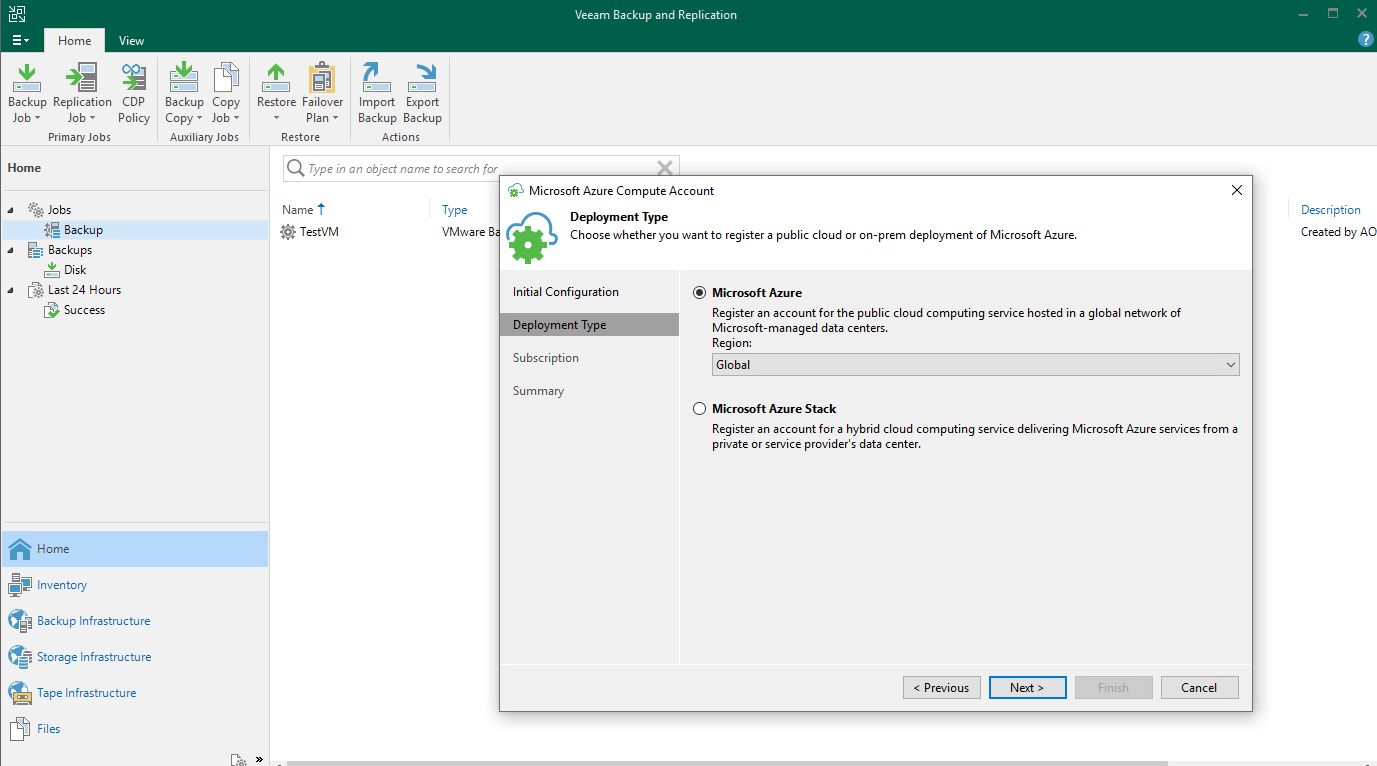Select the Last 24 Hours tree item
Viewport: 1377px width, 766px height.
tap(84, 290)
